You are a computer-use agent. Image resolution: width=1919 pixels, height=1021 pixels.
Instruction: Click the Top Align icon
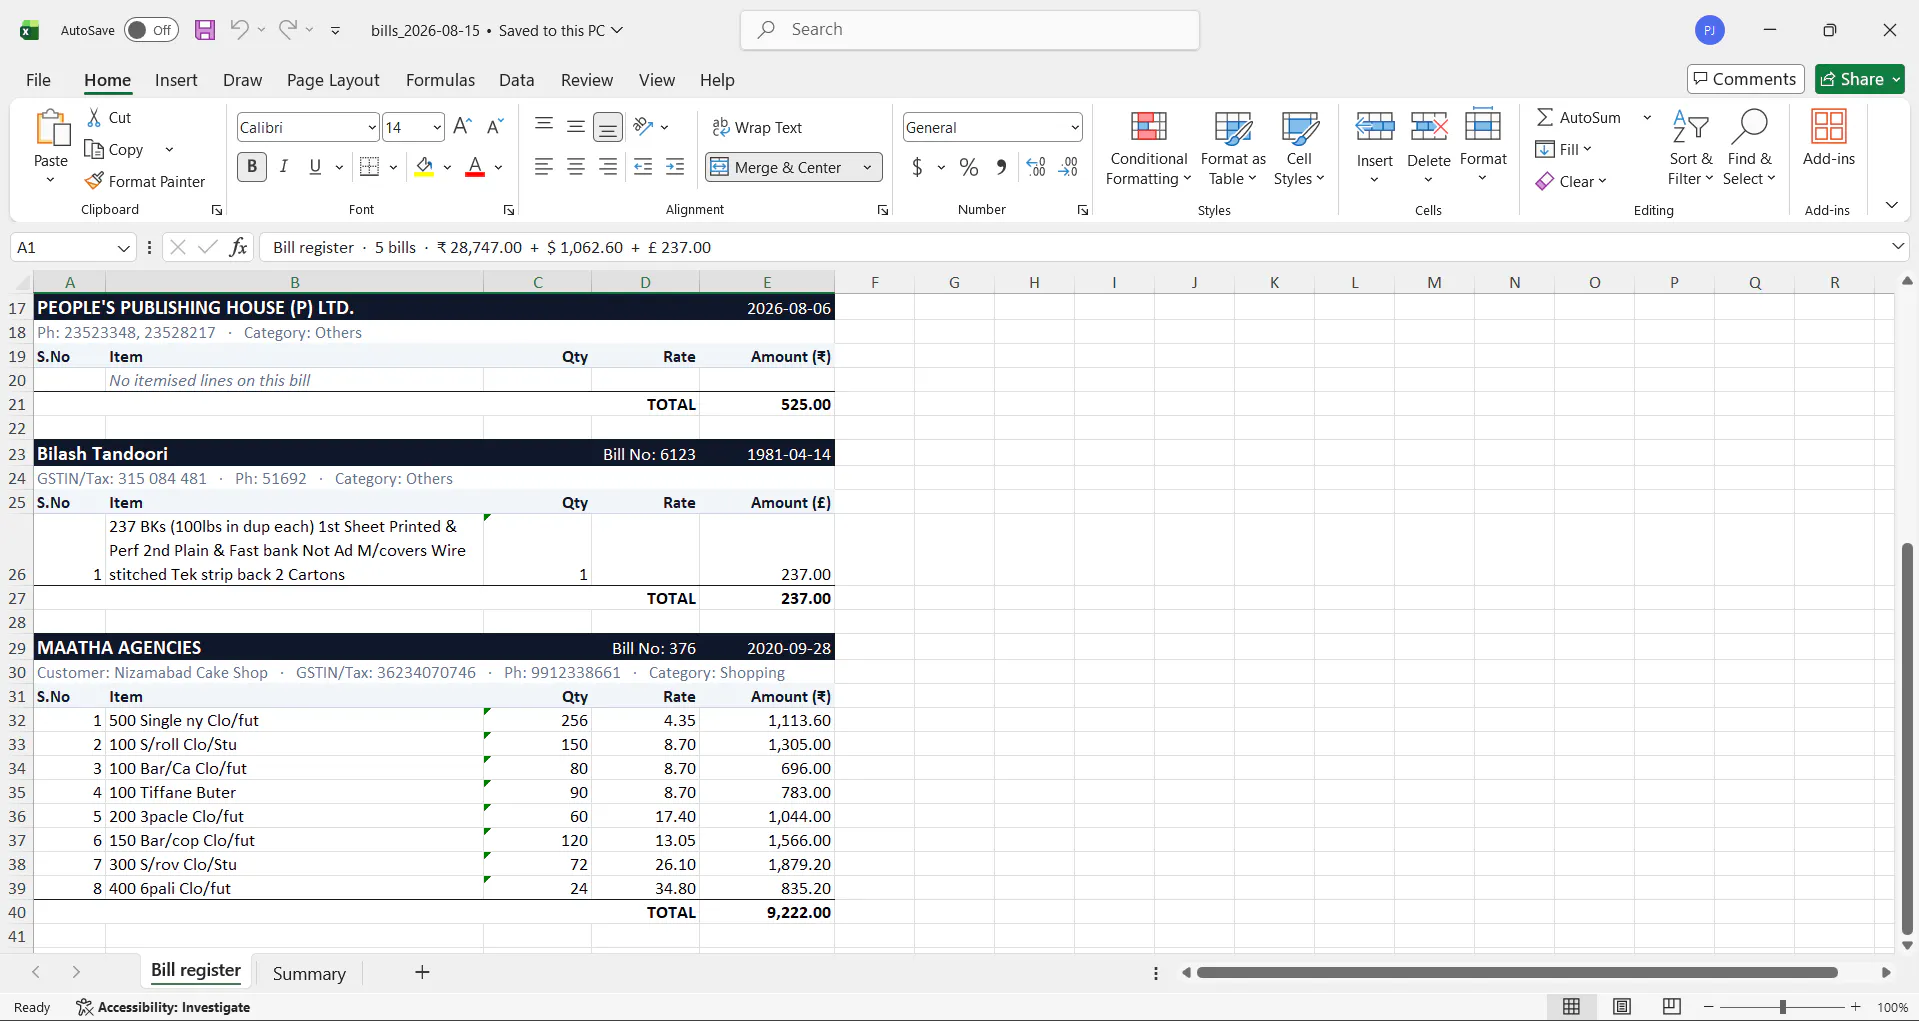pos(544,126)
